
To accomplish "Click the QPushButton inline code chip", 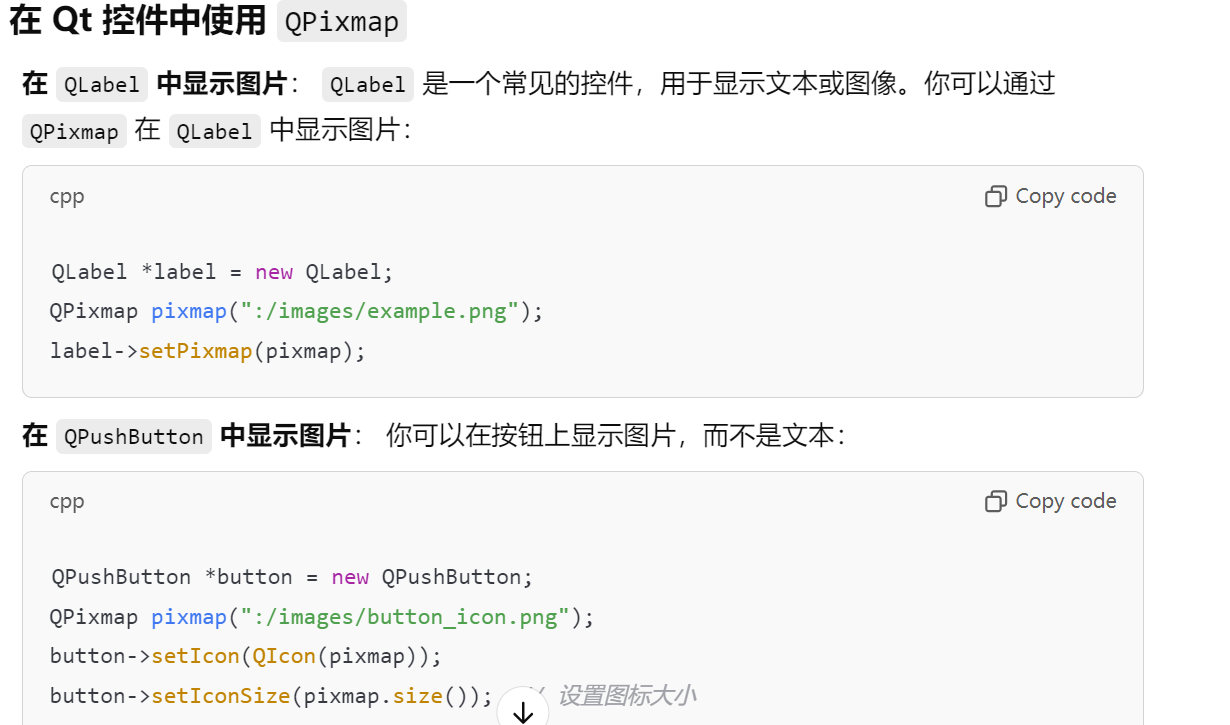I will [x=134, y=437].
